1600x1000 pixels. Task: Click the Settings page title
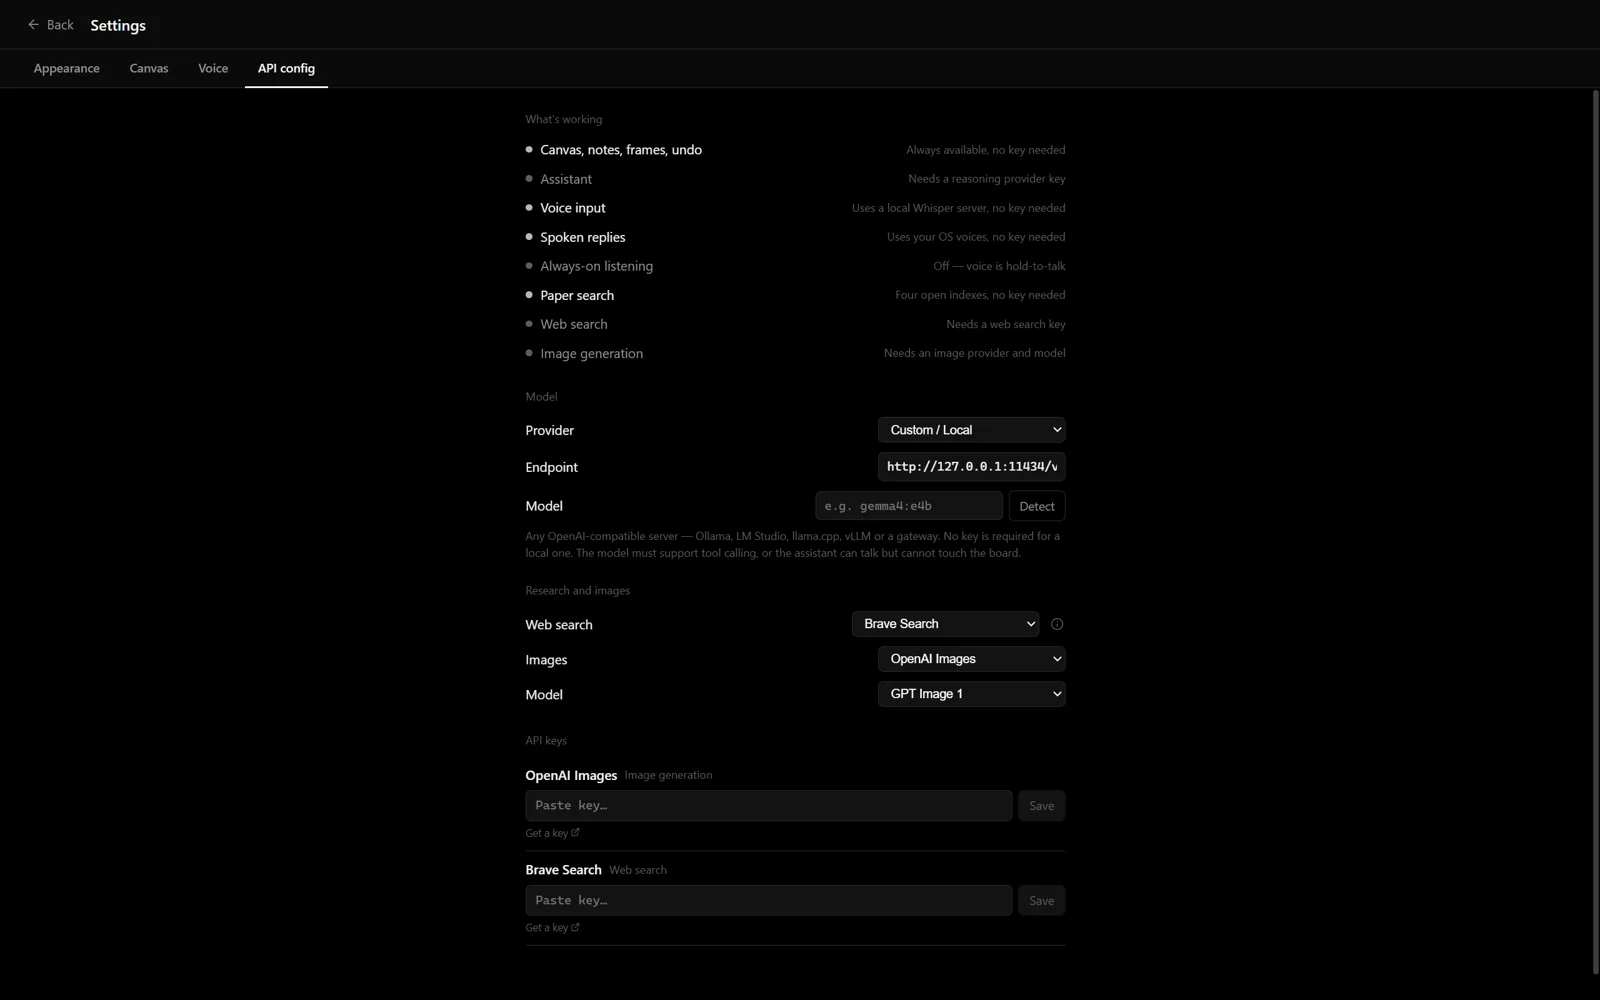(x=118, y=25)
